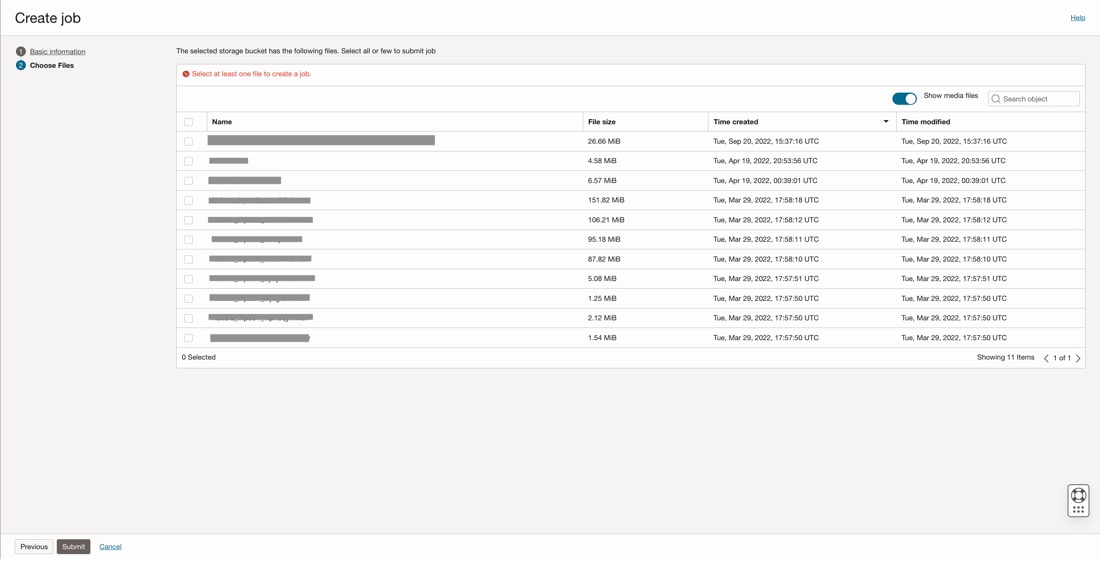Open Basic information step
The image size is (1100, 562).
click(x=57, y=51)
